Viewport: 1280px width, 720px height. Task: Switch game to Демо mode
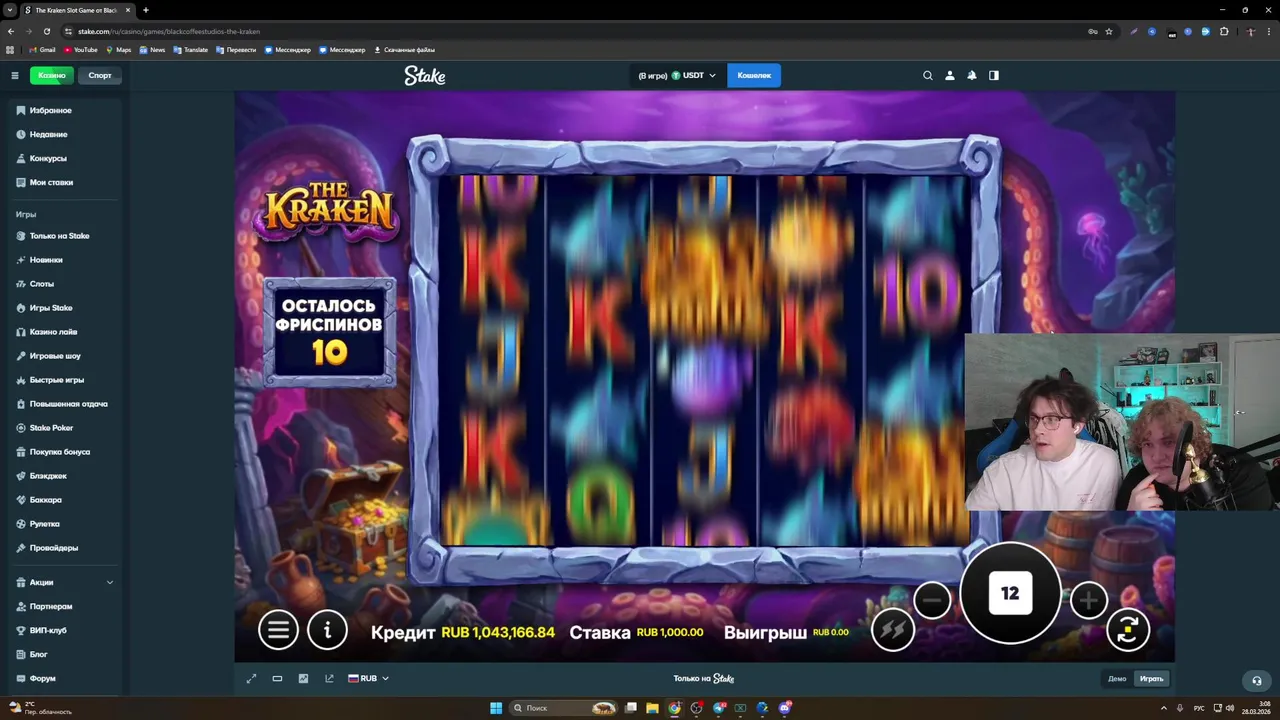1117,679
